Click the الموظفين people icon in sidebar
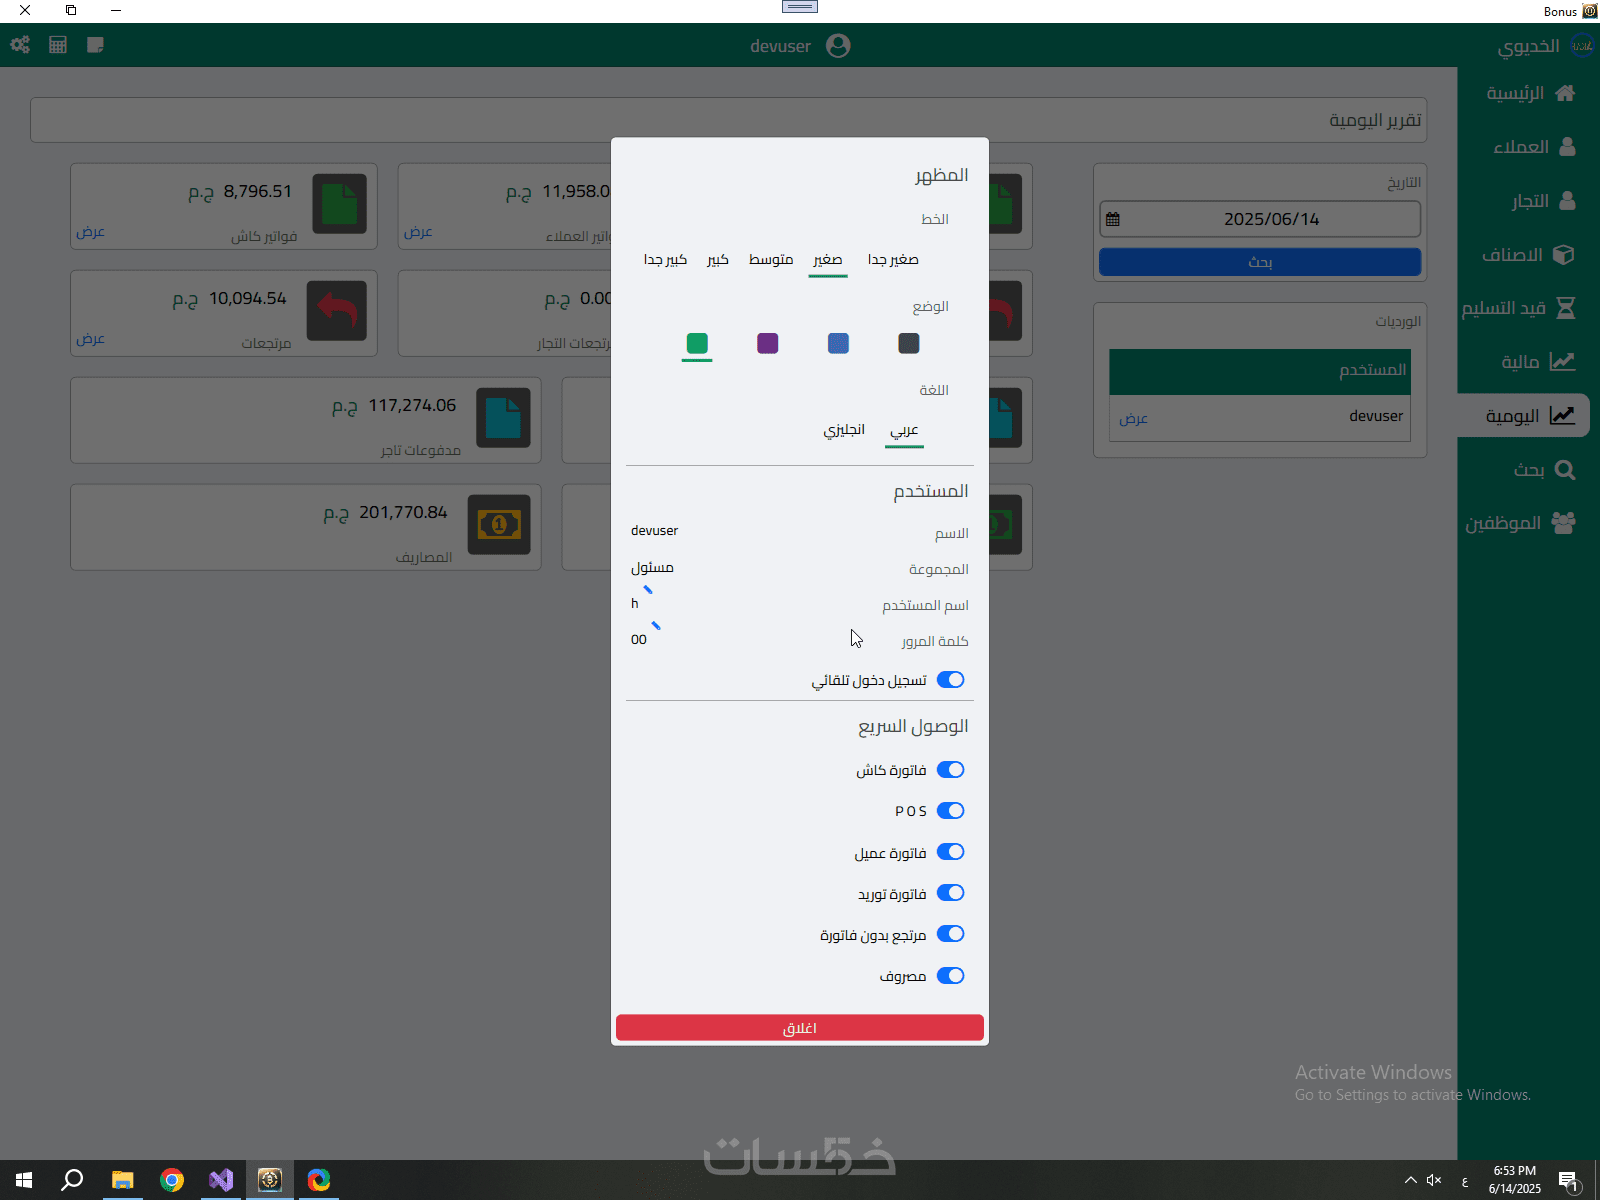1600x1200 pixels. (1563, 523)
